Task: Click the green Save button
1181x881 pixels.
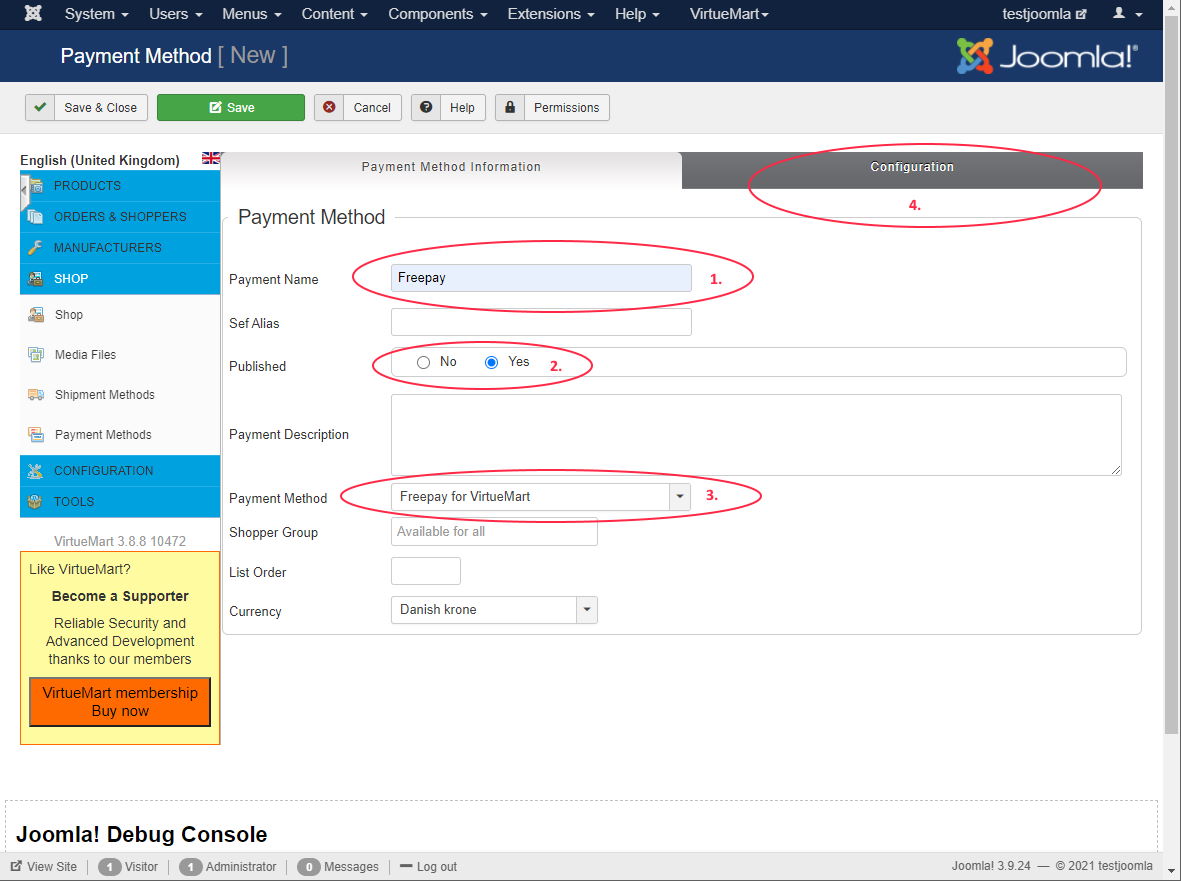Action: [231, 108]
